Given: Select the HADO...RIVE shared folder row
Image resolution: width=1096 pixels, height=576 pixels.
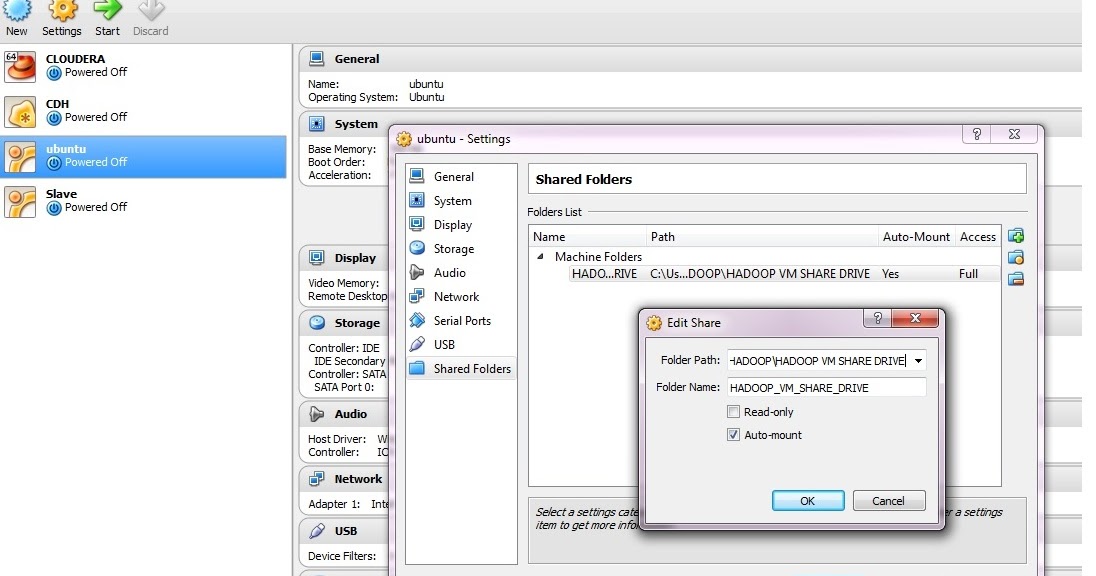Looking at the screenshot, I should tap(783, 274).
